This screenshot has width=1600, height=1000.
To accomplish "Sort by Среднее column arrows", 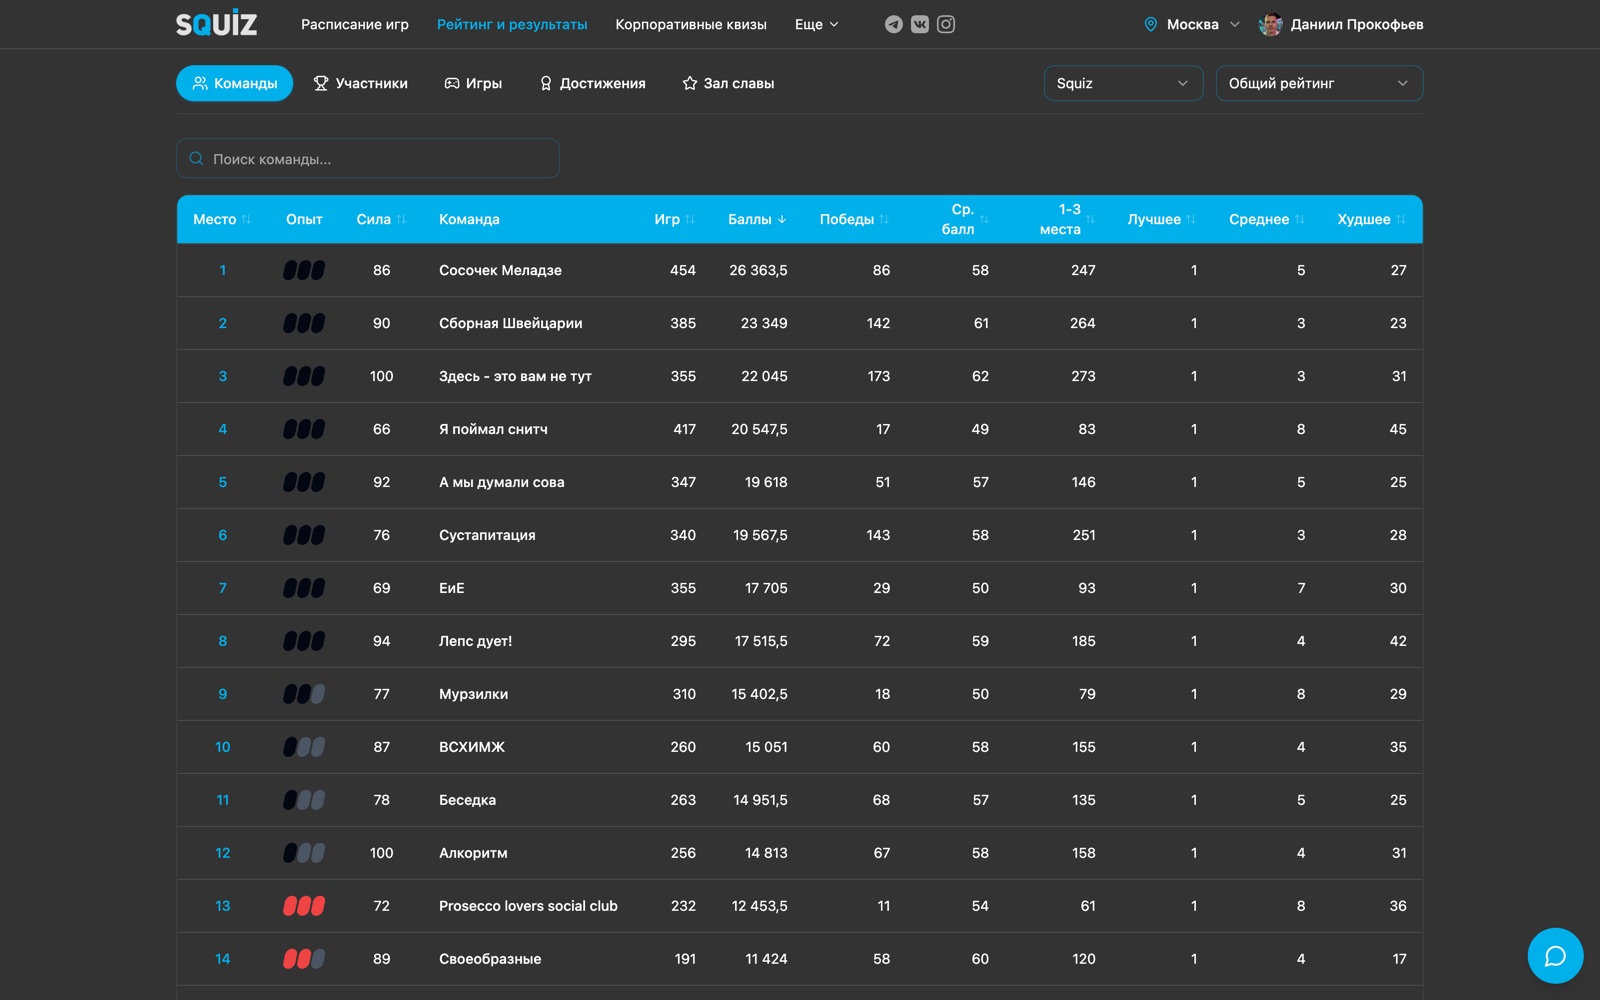I will click(x=1300, y=219).
